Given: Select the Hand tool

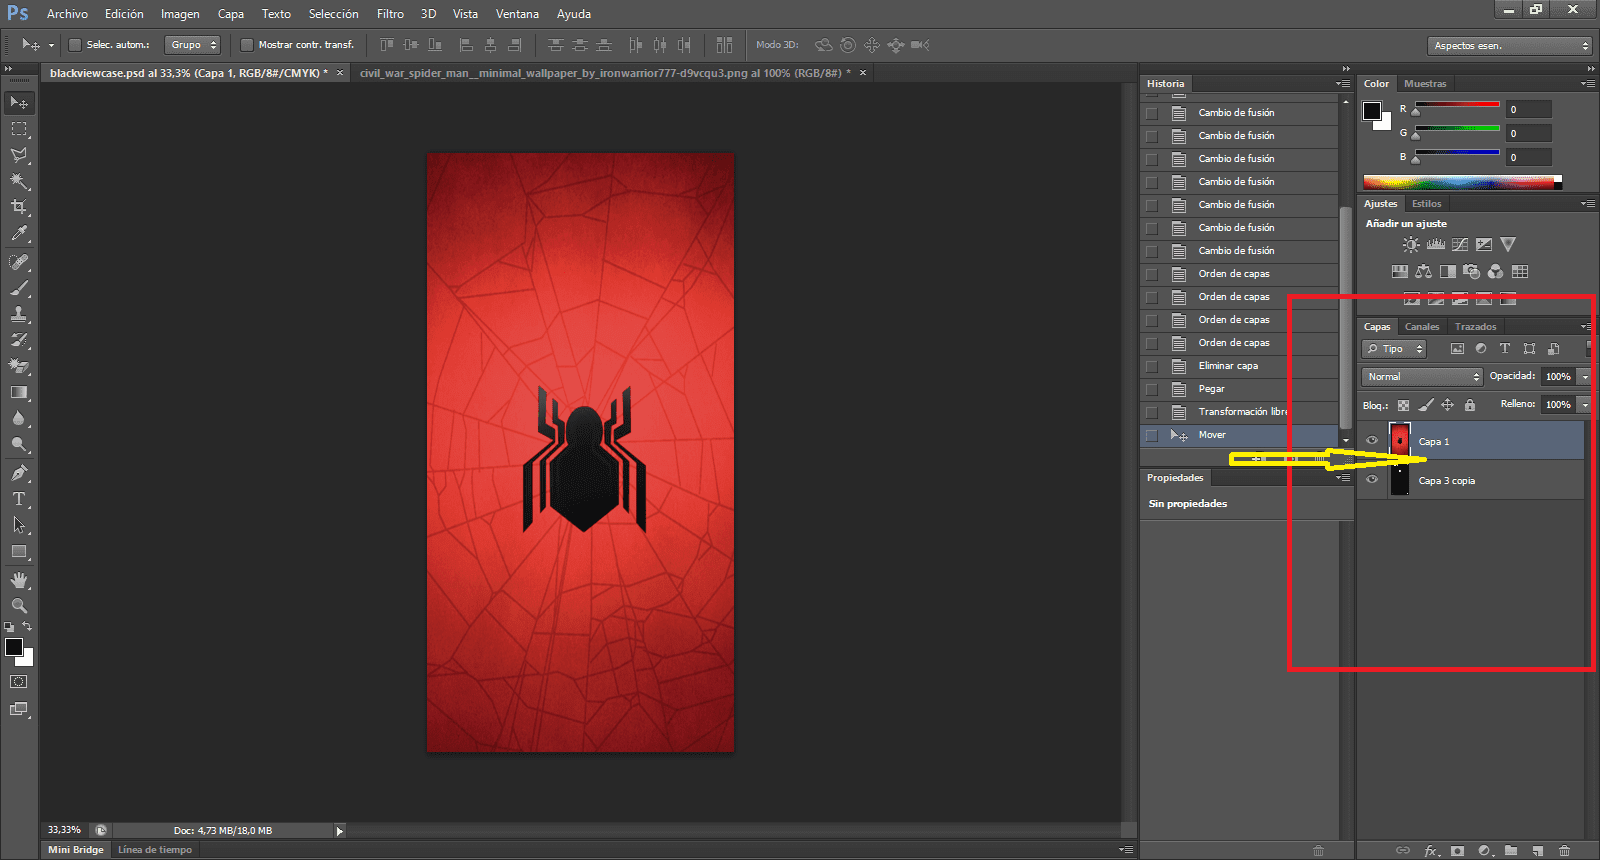Looking at the screenshot, I should tap(19, 580).
